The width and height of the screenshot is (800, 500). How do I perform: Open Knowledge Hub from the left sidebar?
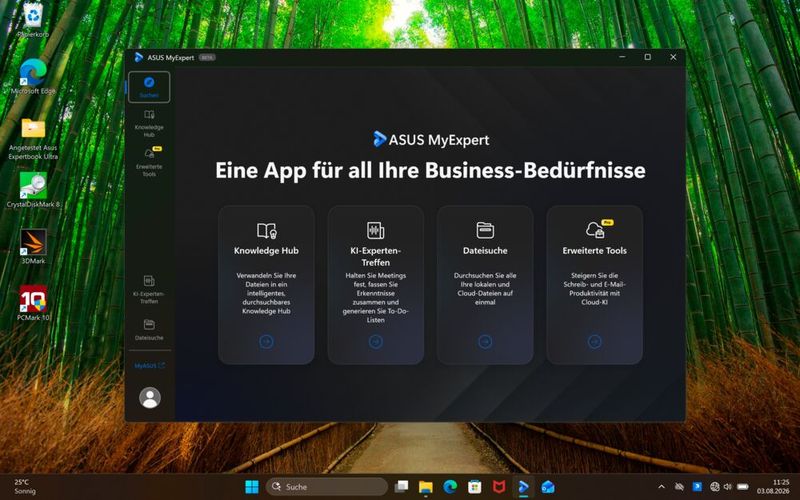[x=149, y=123]
